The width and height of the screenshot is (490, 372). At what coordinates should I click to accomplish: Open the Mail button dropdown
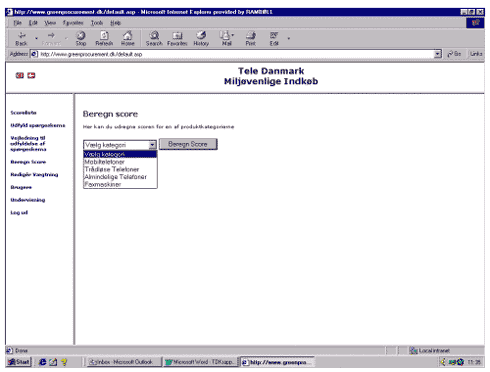pos(233,35)
